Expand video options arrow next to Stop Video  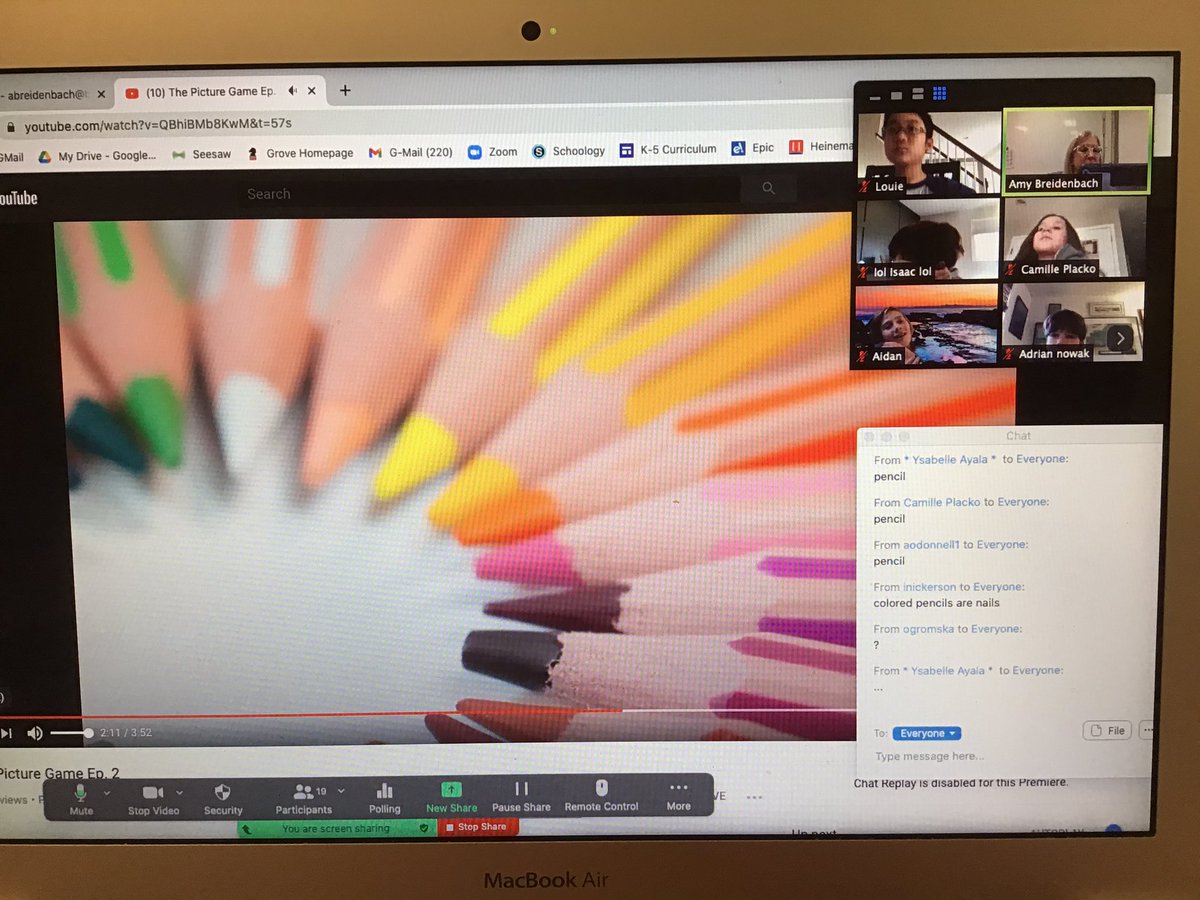click(179, 792)
